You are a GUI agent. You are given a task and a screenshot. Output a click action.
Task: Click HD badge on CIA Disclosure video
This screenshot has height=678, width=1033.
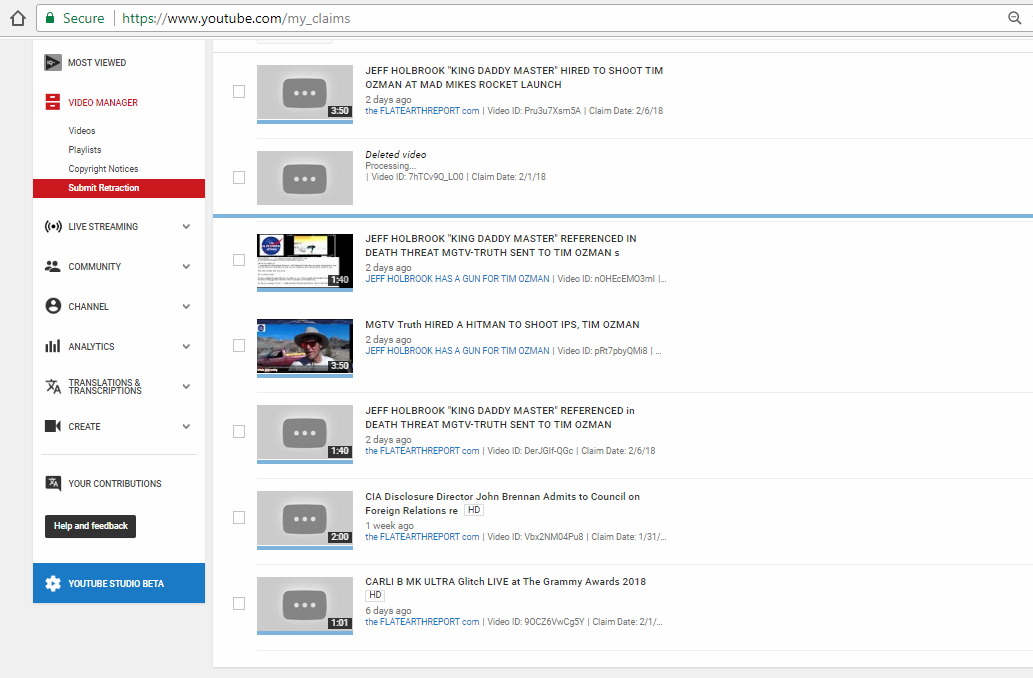click(474, 510)
